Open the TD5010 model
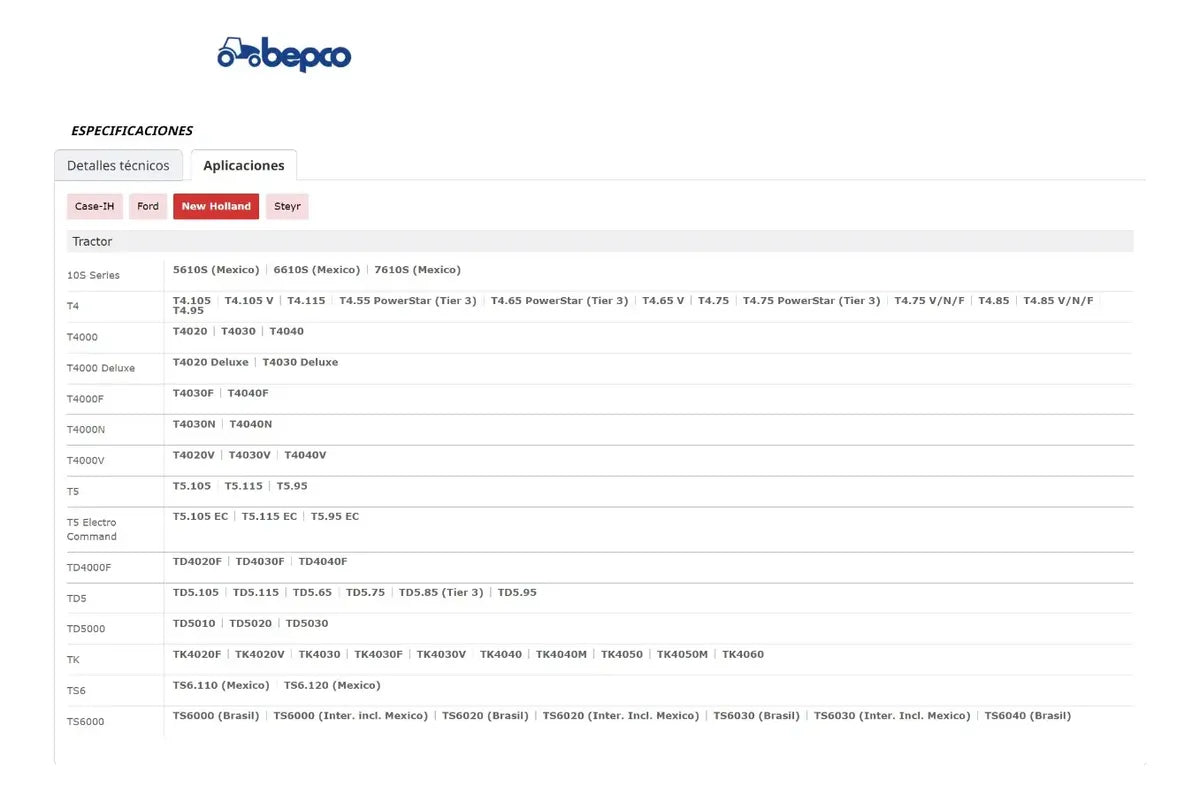The width and height of the screenshot is (1200, 801). tap(194, 625)
